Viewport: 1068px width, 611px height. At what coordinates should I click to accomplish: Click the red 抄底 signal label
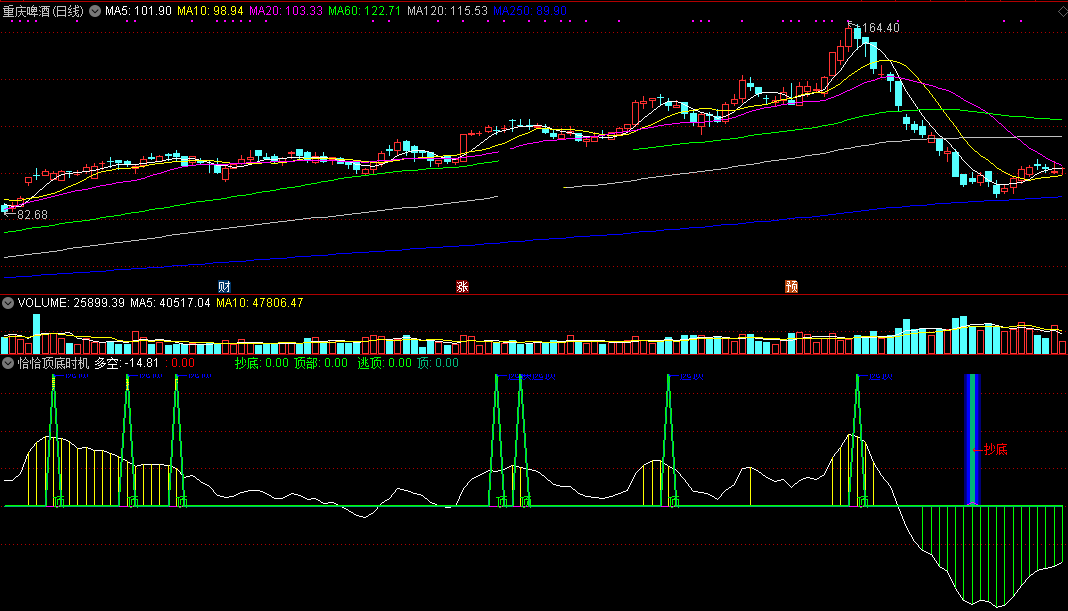point(995,450)
